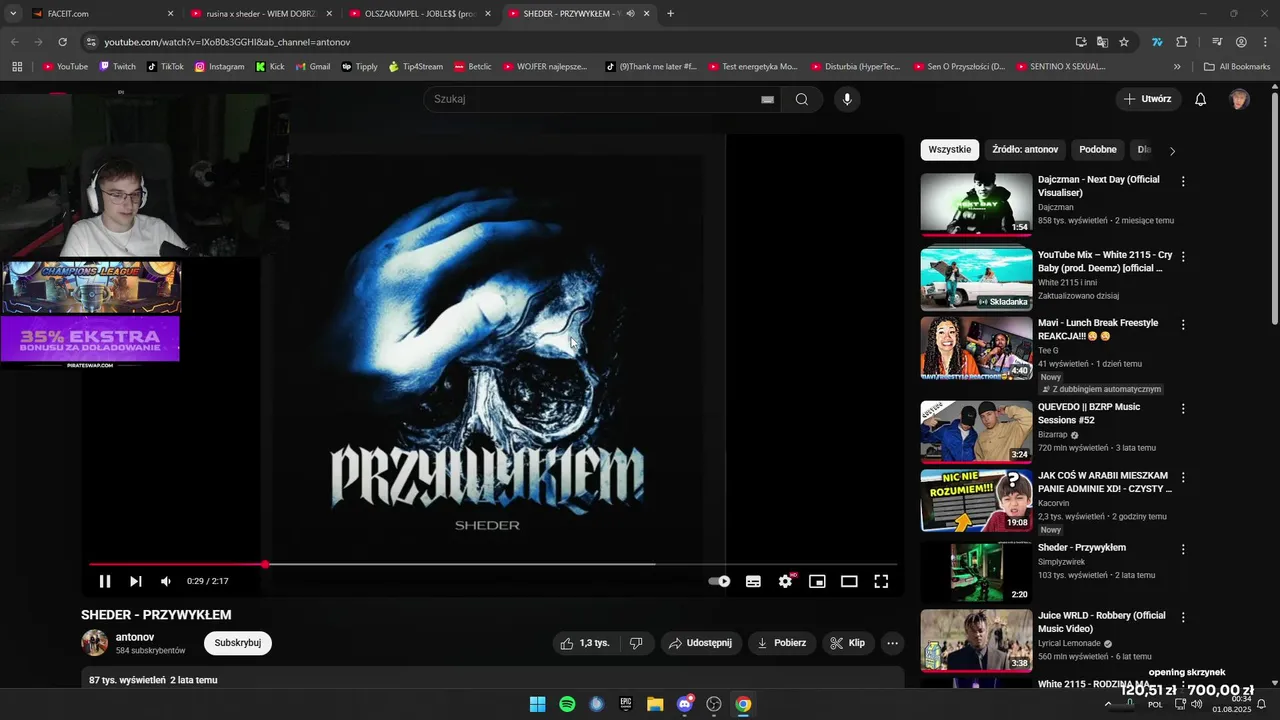The width and height of the screenshot is (1280, 720).
Task: Bookmark this page with star icon
Action: [x=1124, y=42]
